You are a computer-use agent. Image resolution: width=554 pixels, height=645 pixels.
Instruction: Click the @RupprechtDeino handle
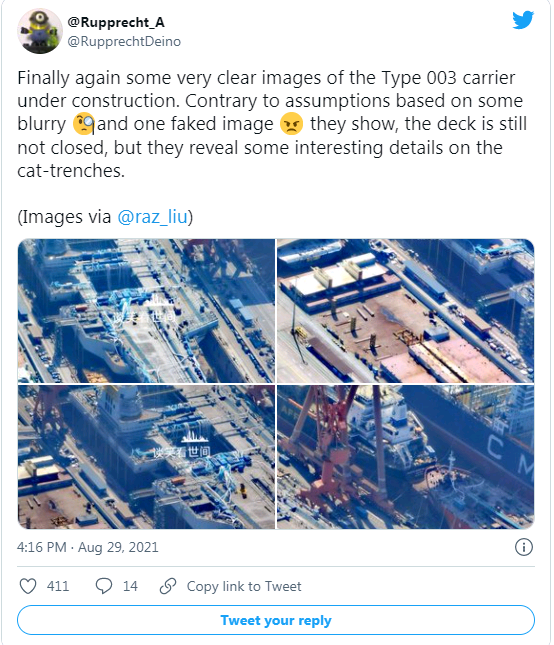(124, 42)
